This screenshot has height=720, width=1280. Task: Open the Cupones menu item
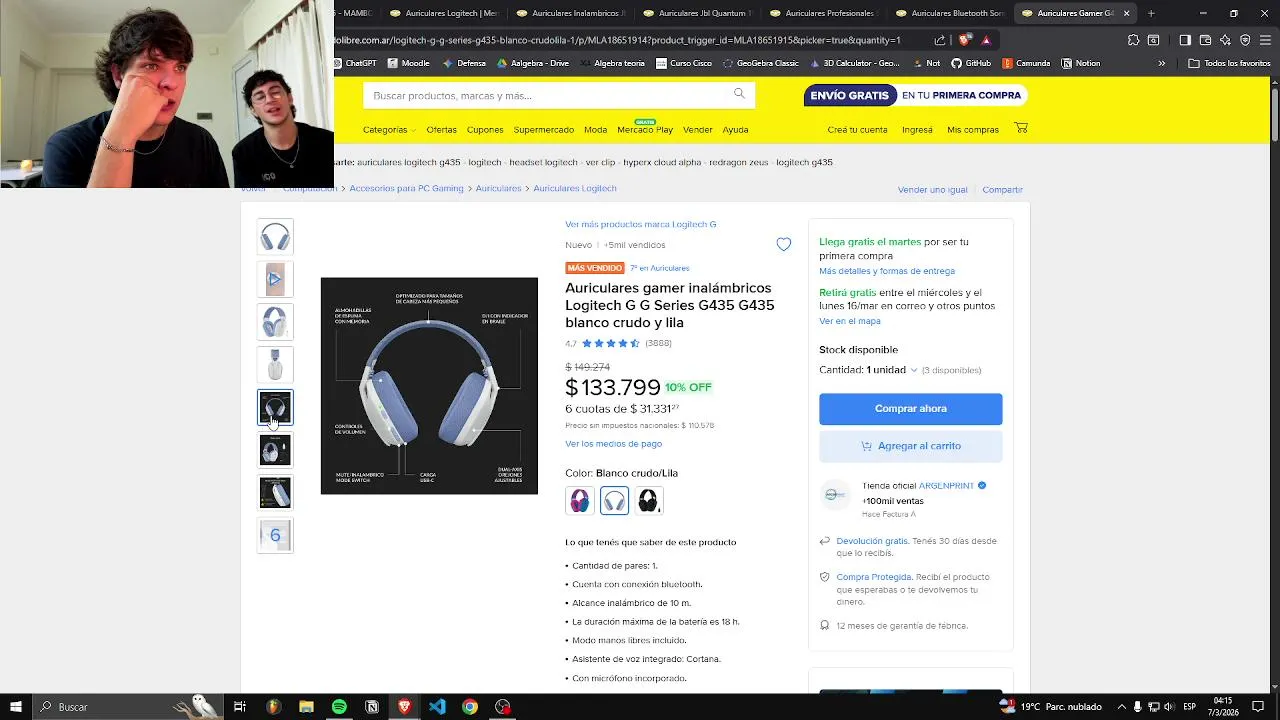click(485, 130)
